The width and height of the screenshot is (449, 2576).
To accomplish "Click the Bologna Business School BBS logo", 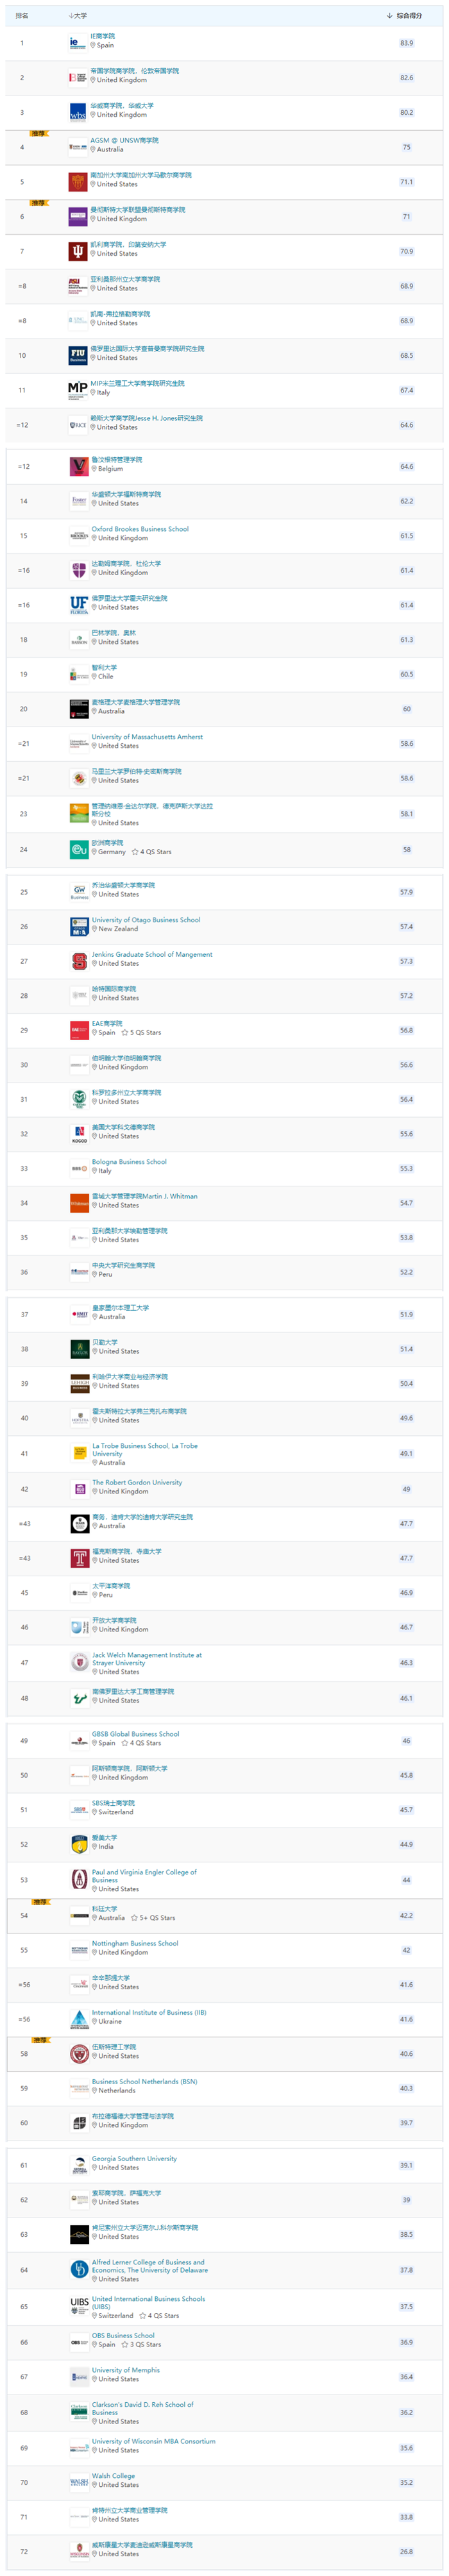I will tap(79, 1168).
